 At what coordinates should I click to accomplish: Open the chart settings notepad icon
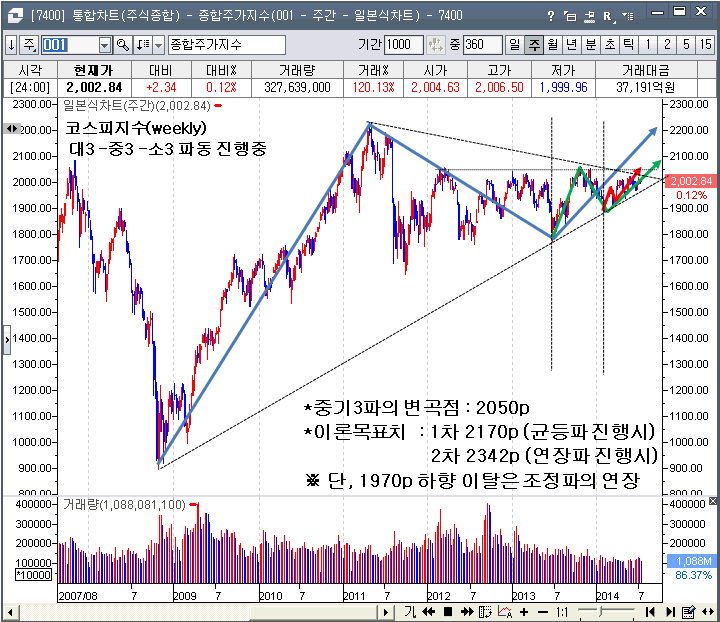point(688,612)
